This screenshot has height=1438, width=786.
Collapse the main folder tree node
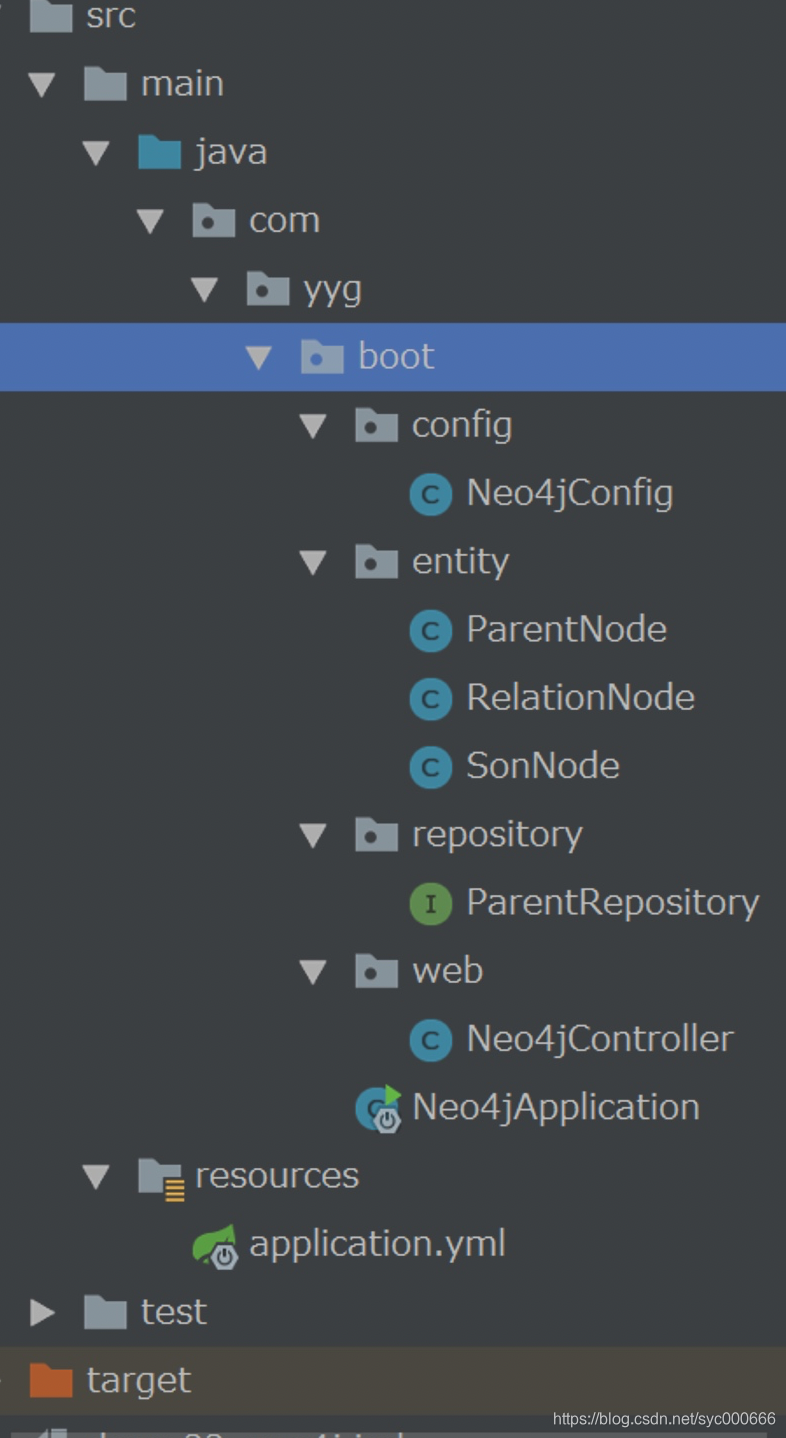click(x=42, y=84)
